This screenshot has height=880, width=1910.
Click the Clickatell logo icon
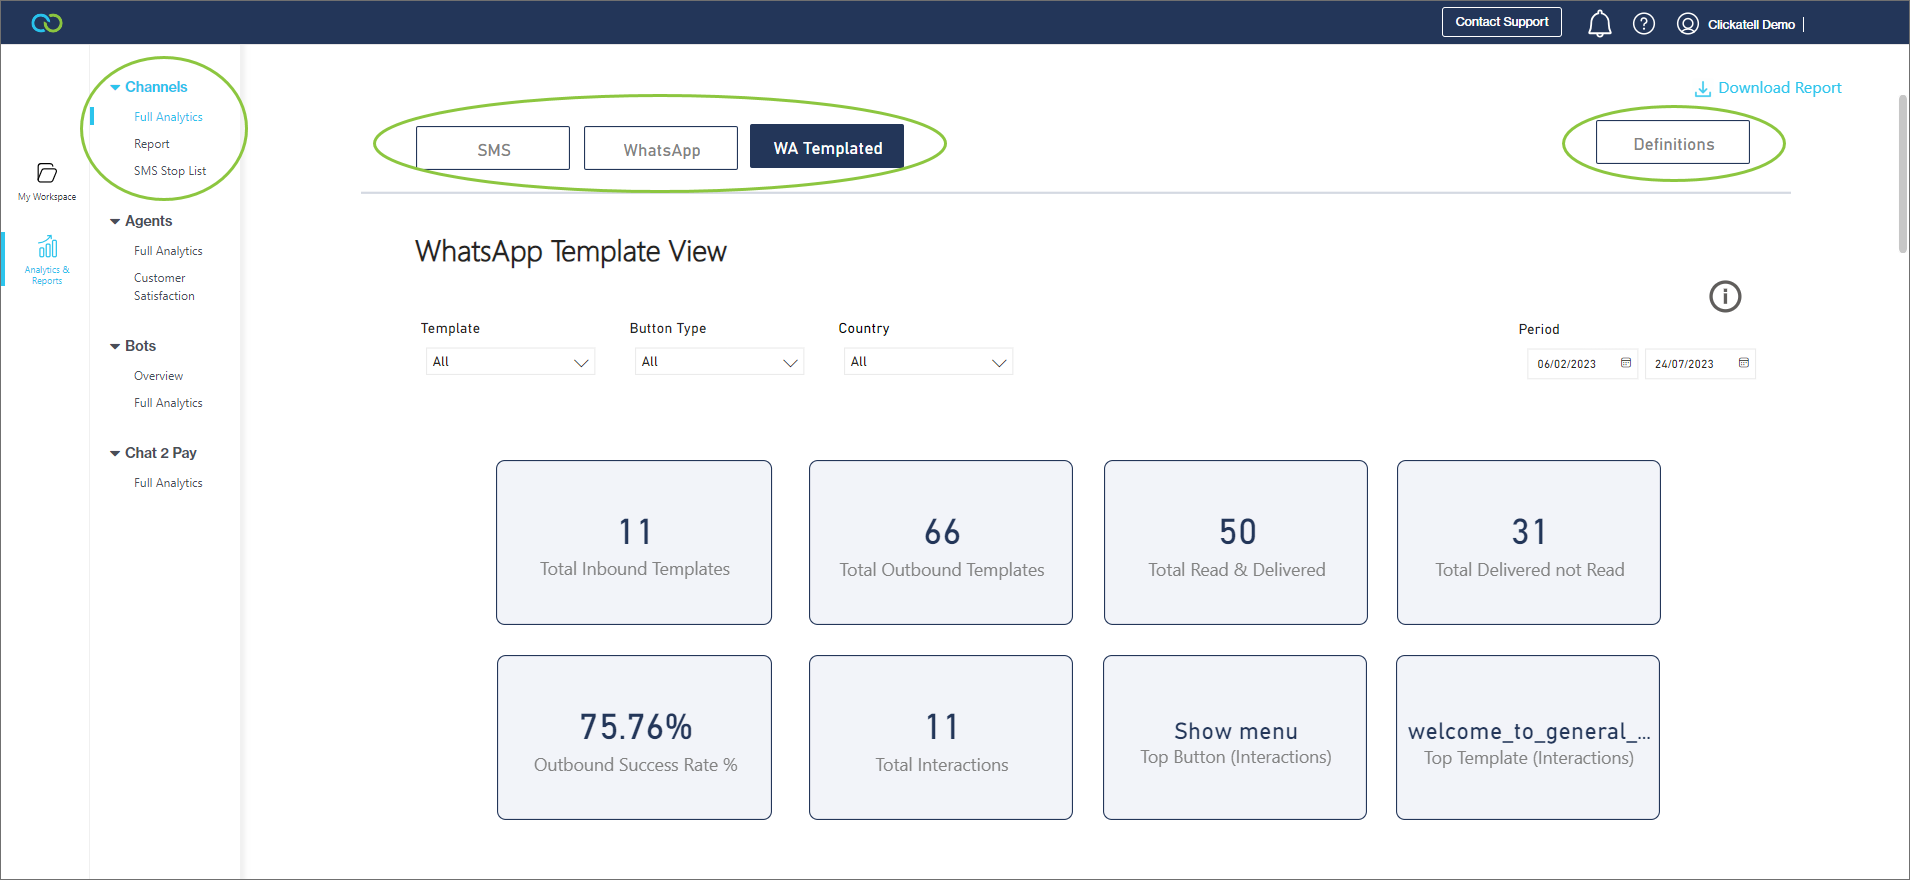pyautogui.click(x=47, y=23)
